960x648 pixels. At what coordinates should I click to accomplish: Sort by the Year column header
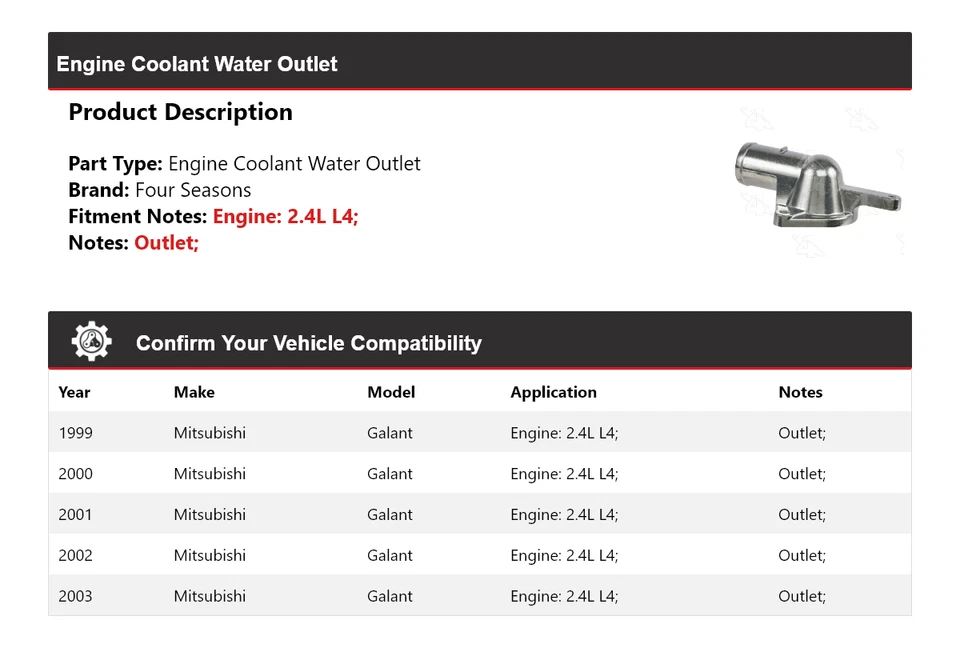coord(74,392)
